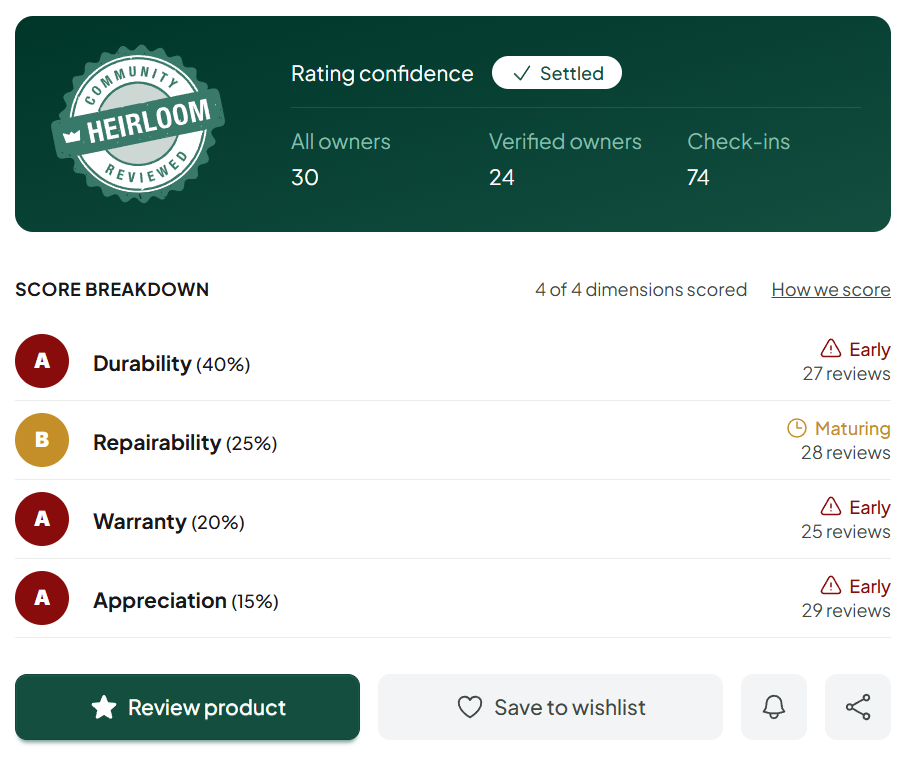The height and width of the screenshot is (759, 907).
Task: Select the Repairability (25%) row
Action: click(x=453, y=440)
